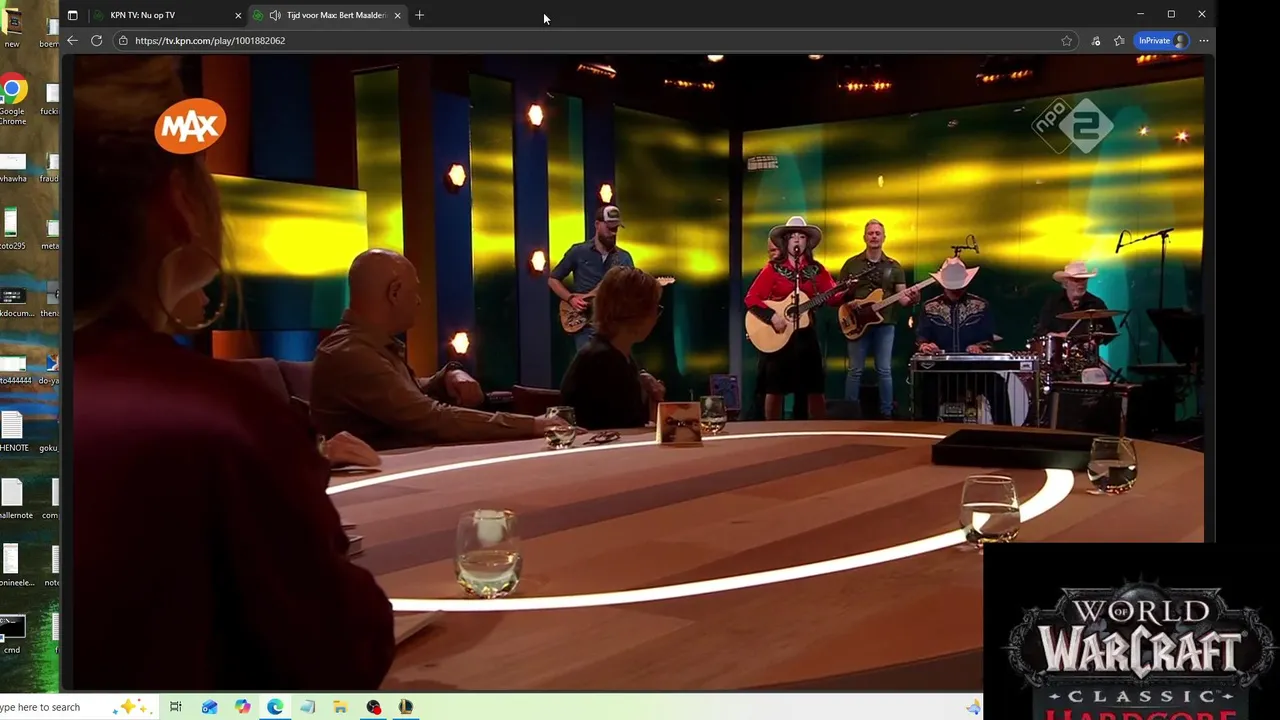Click the InPrivate profile button
This screenshot has height=720, width=1280.
point(1163,40)
